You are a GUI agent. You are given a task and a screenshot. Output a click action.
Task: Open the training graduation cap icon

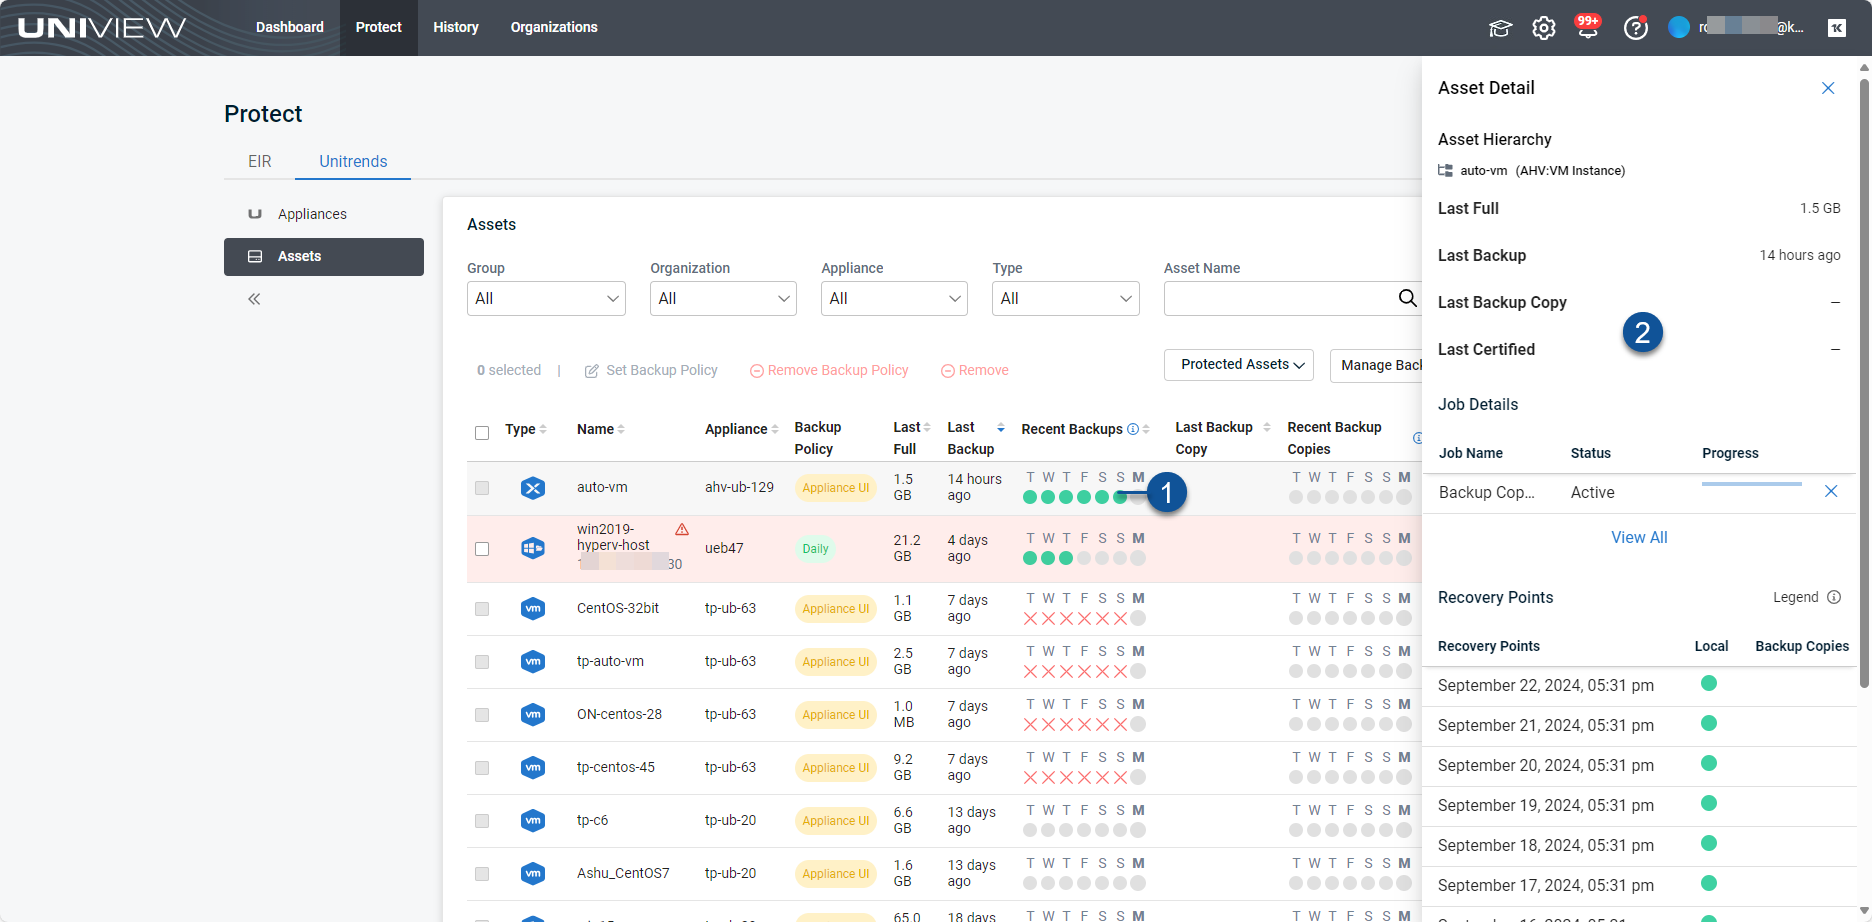pyautogui.click(x=1500, y=28)
